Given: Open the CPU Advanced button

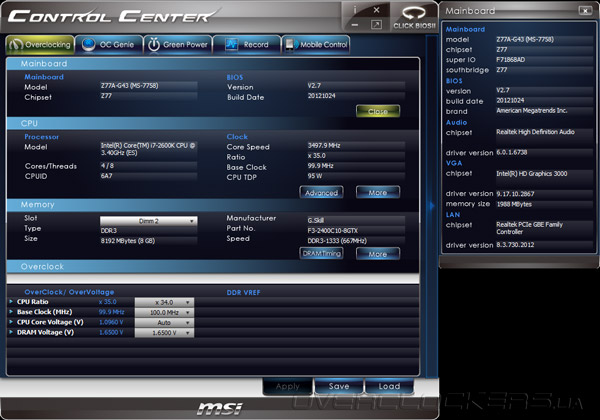Looking at the screenshot, I should (x=321, y=192).
